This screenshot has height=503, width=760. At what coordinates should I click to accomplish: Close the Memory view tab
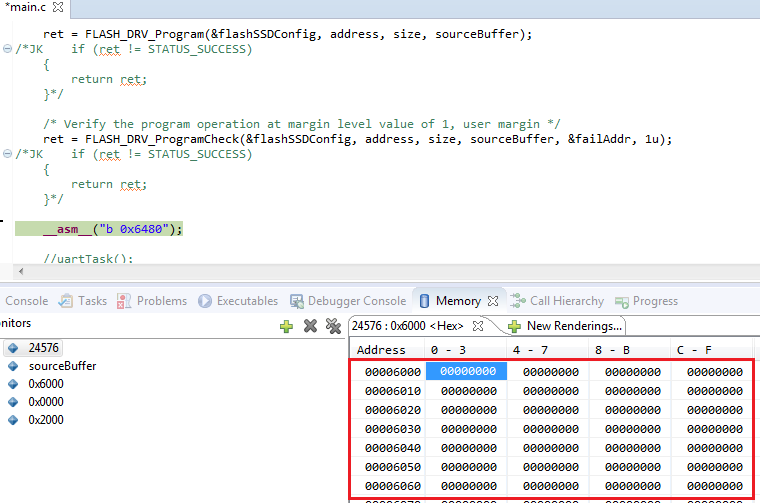[x=493, y=301]
